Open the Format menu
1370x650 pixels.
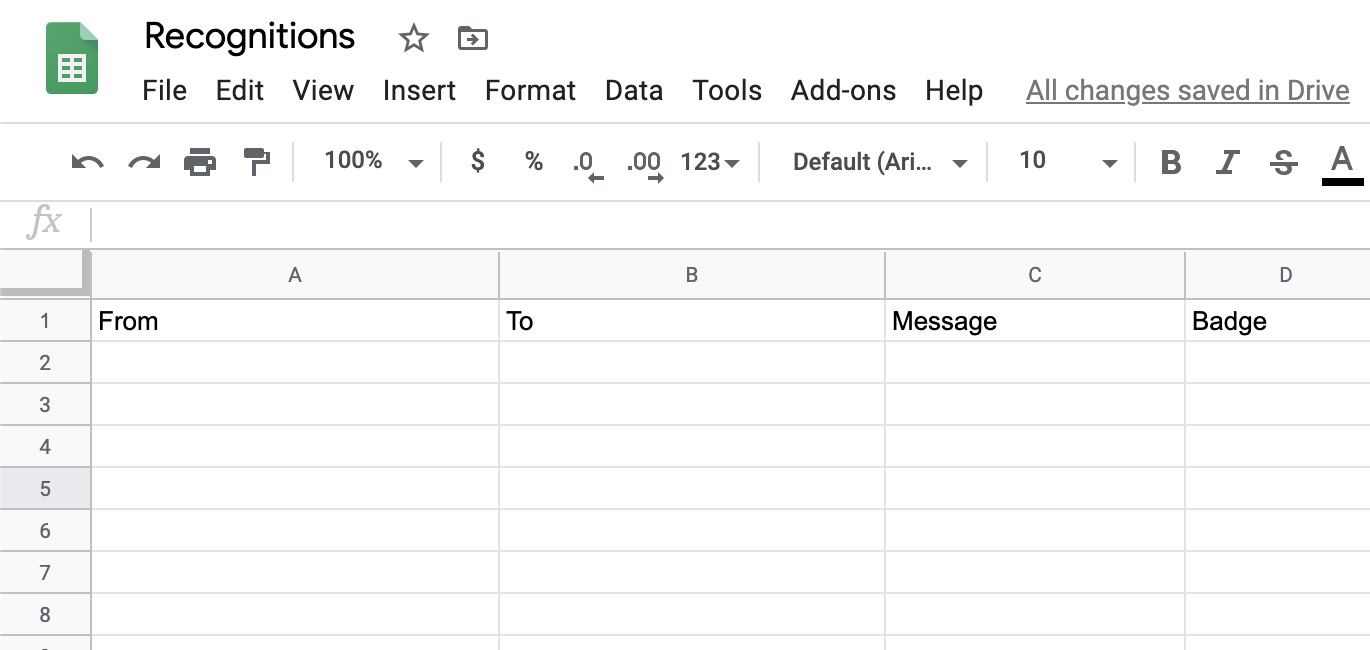(x=530, y=90)
